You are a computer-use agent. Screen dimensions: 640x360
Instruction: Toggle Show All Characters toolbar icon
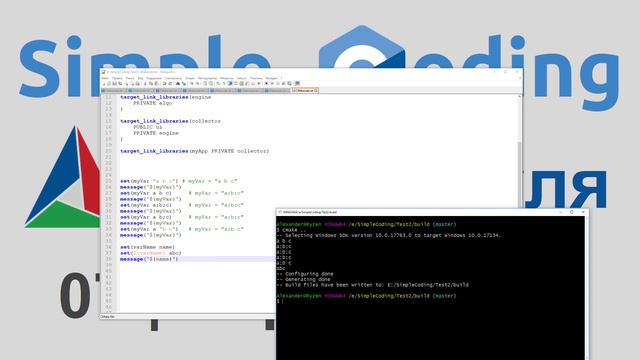(224, 83)
